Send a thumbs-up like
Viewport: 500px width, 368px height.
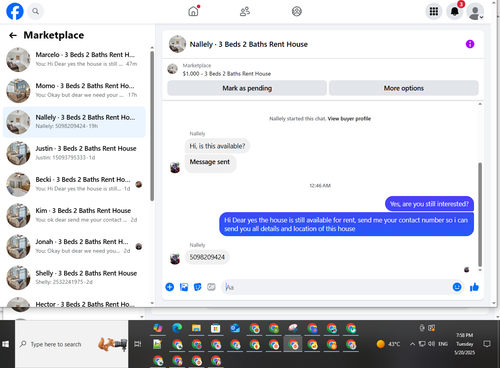(474, 287)
